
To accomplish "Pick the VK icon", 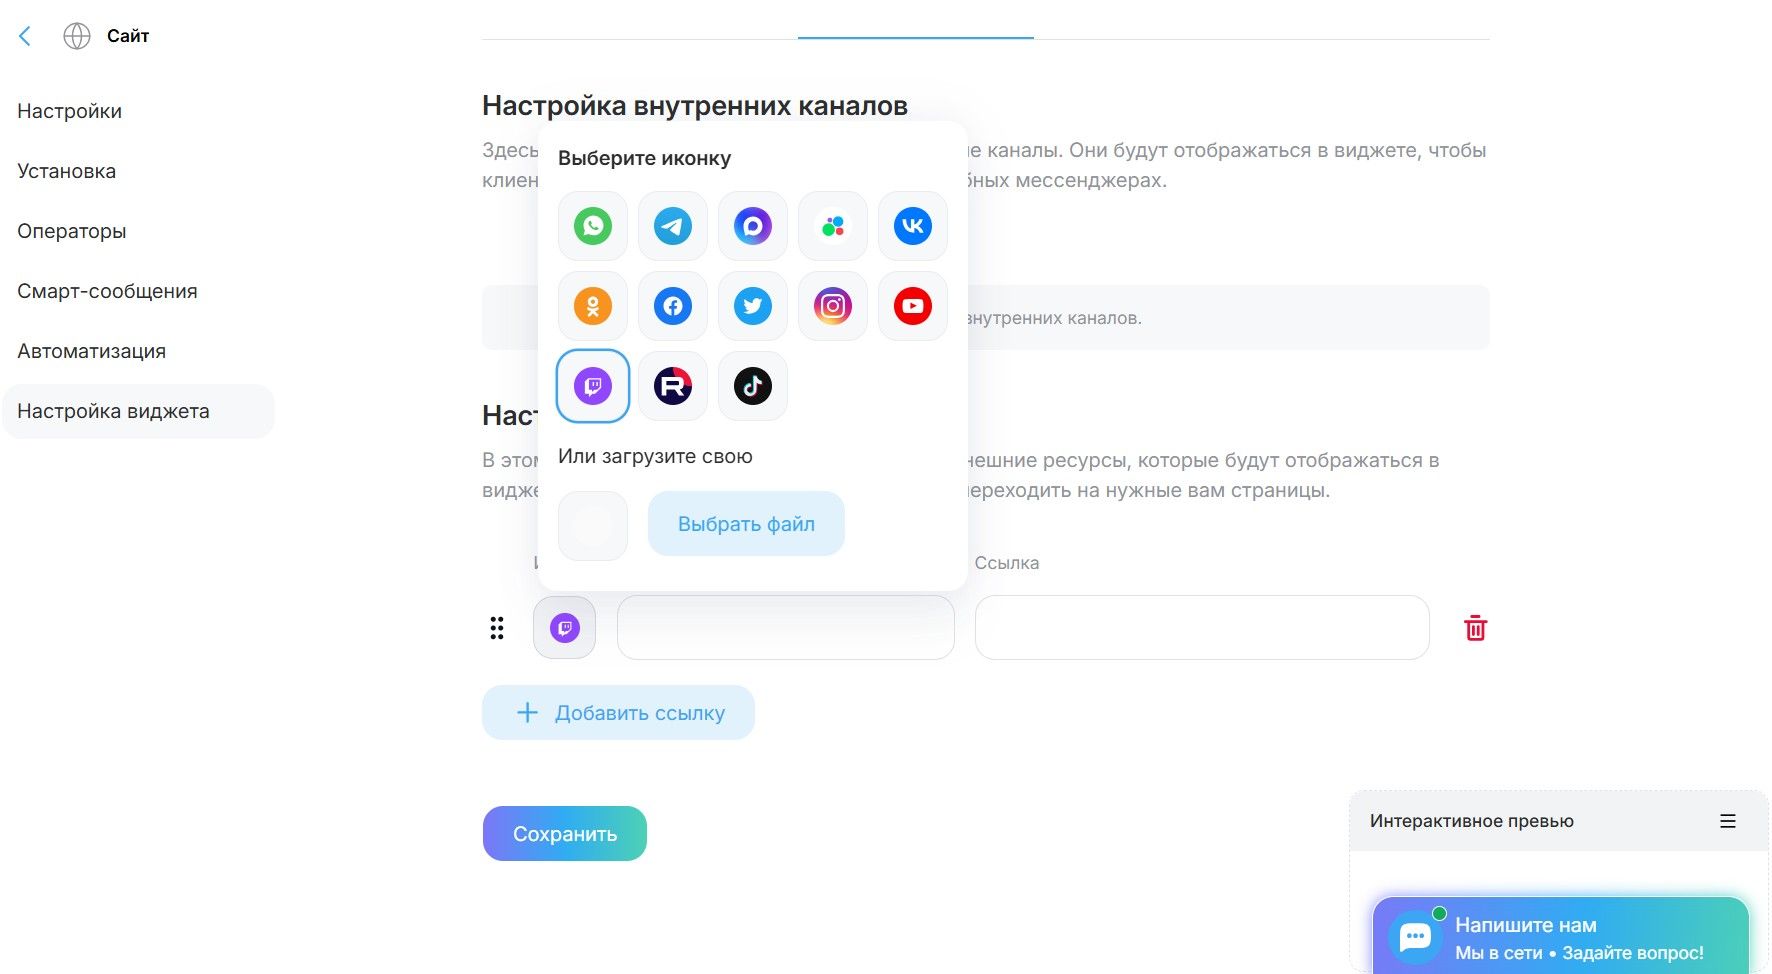I will pos(913,226).
